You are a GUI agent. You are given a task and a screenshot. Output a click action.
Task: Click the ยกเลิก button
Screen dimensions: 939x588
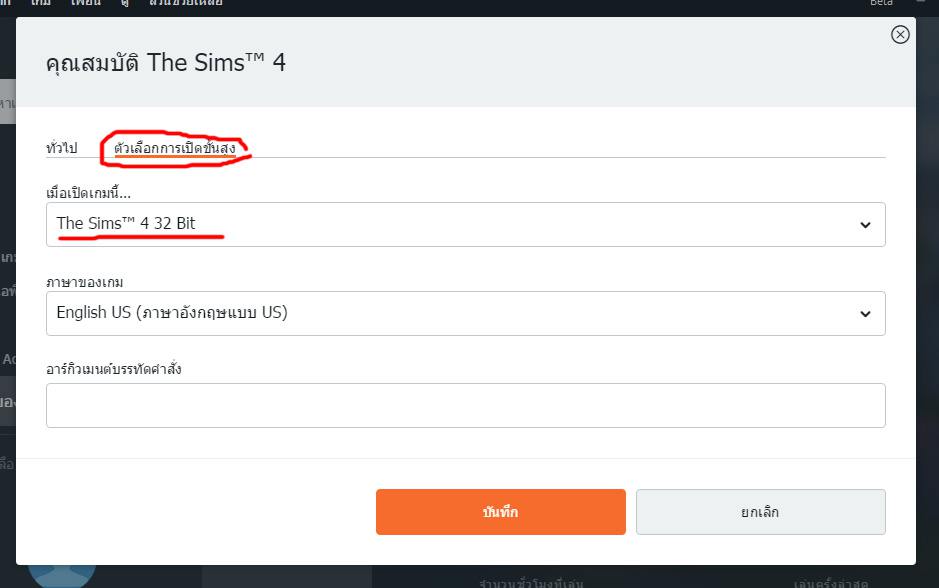[760, 512]
